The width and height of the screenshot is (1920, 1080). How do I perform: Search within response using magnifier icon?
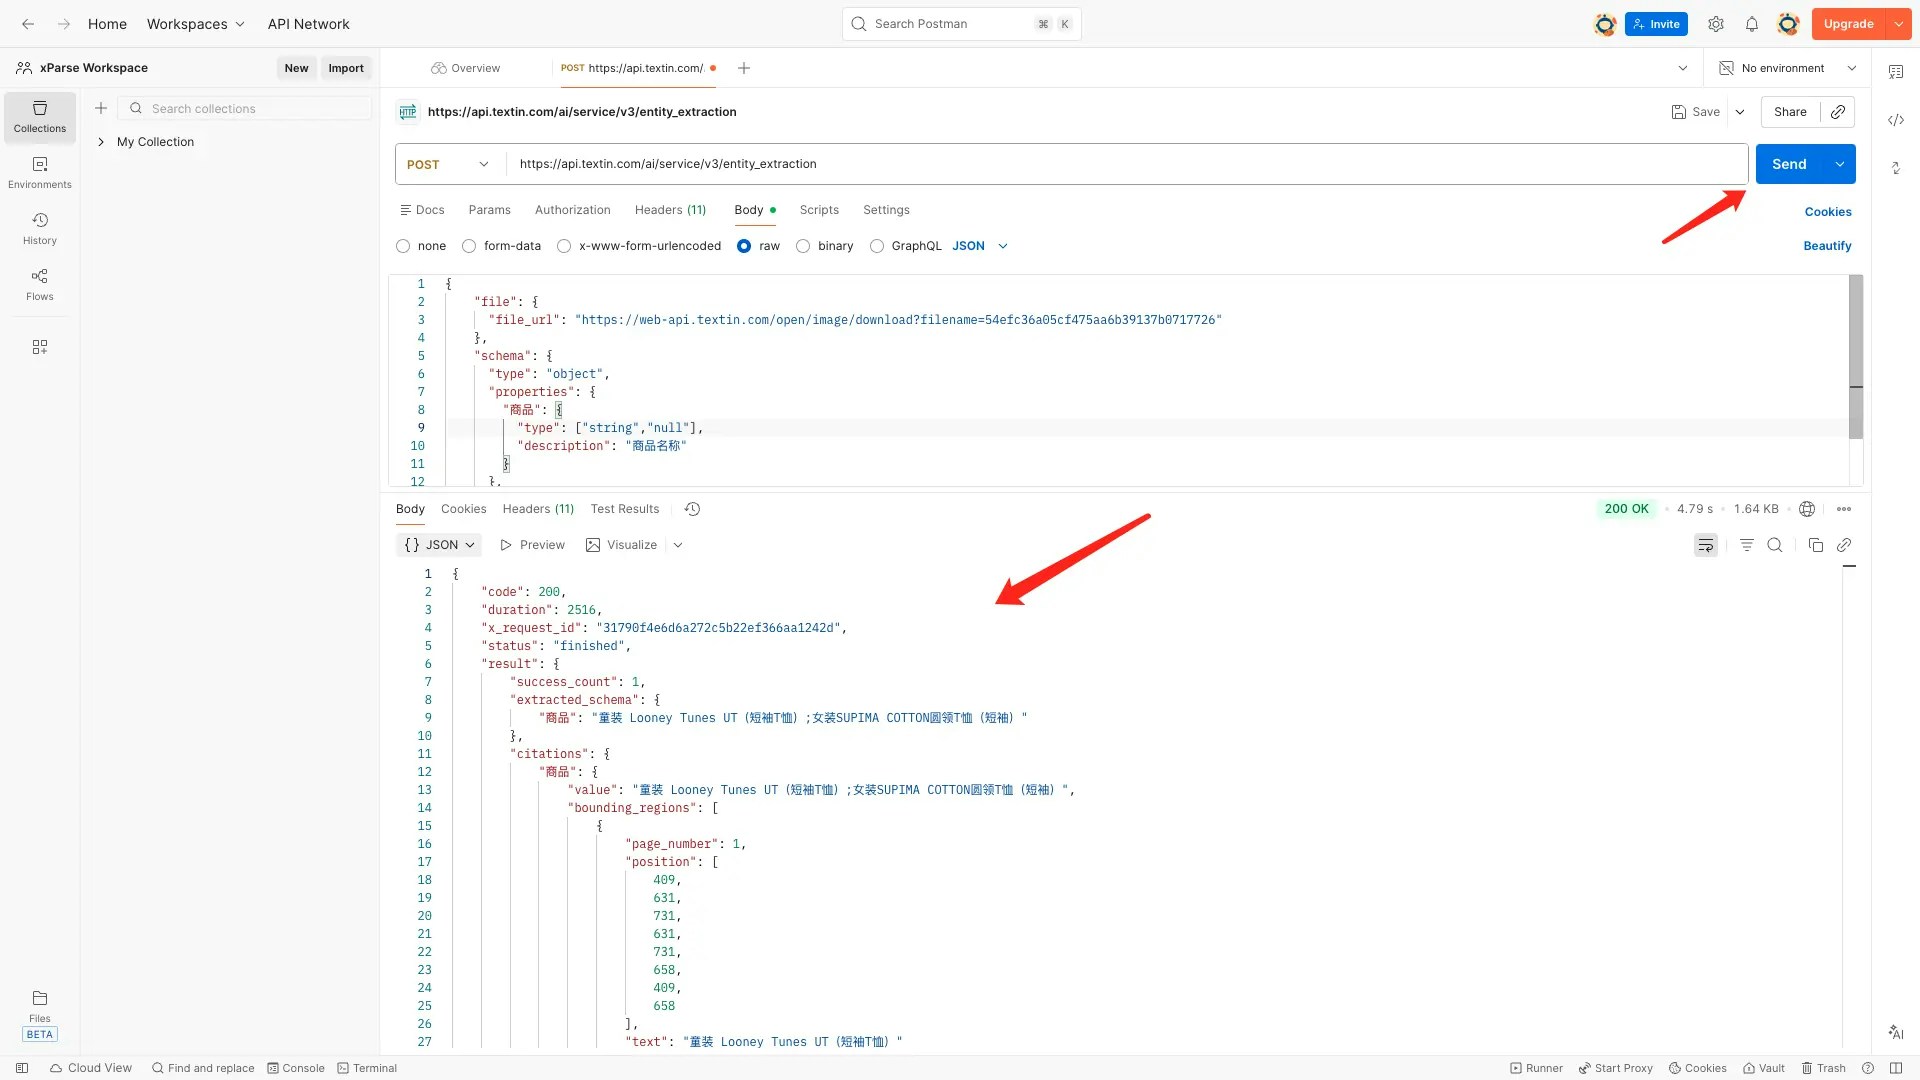pyautogui.click(x=1775, y=545)
